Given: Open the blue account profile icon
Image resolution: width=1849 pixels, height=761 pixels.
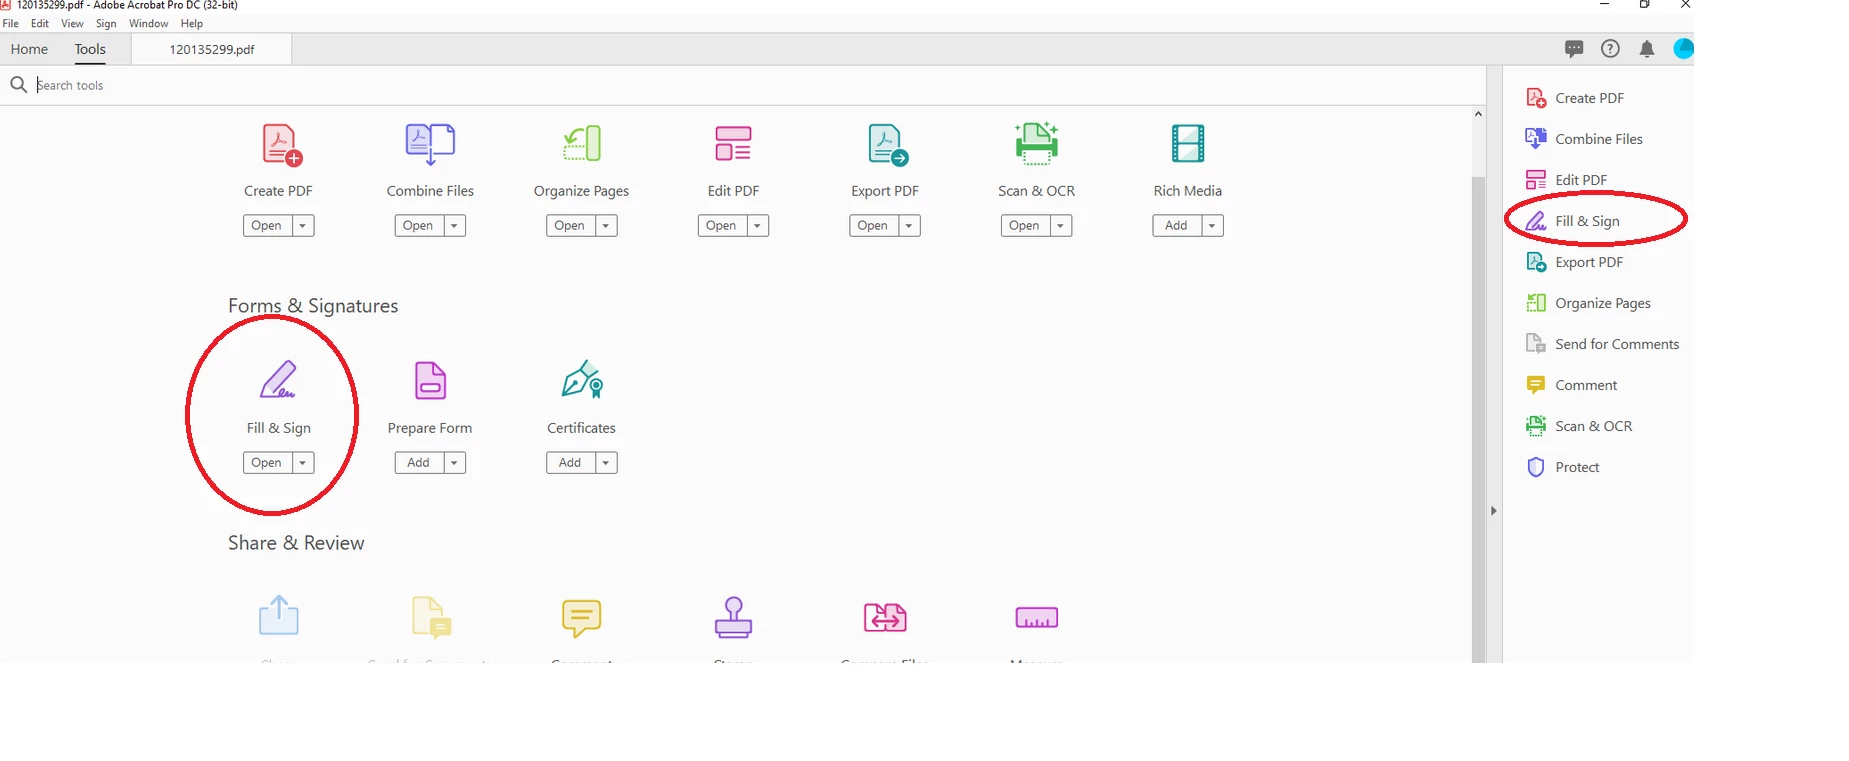Looking at the screenshot, I should 1684,48.
